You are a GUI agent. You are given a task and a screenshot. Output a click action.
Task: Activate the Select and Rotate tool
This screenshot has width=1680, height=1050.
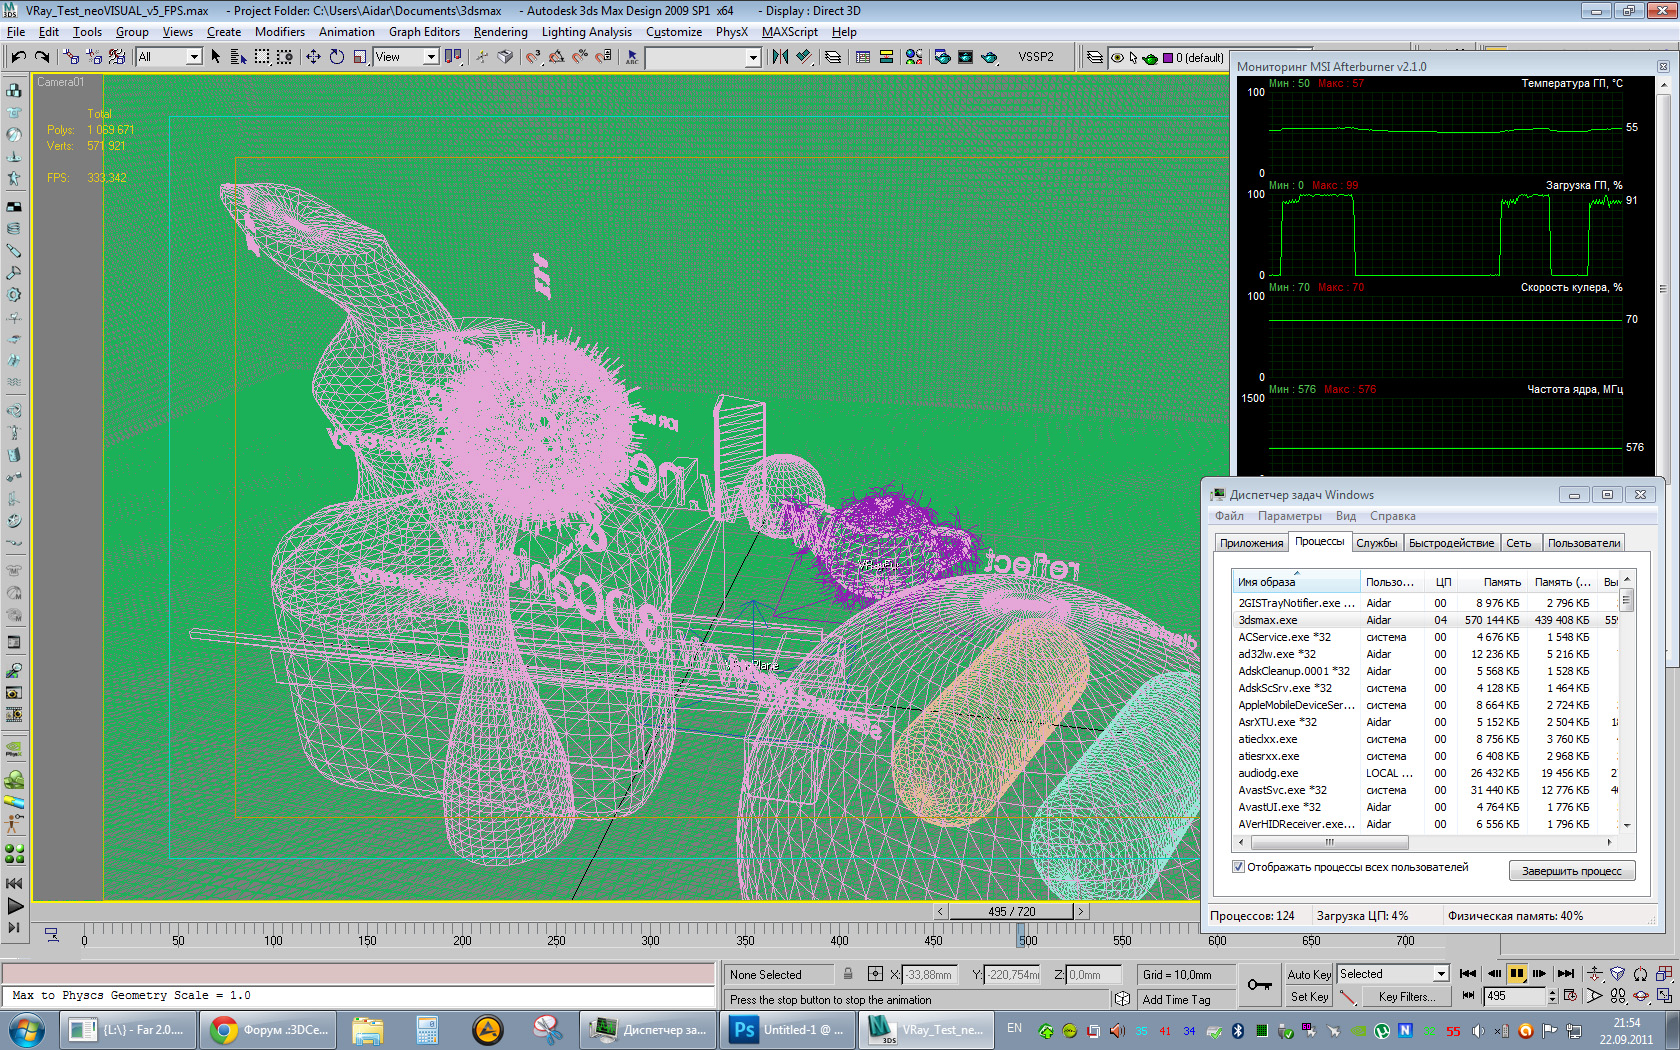click(x=337, y=57)
